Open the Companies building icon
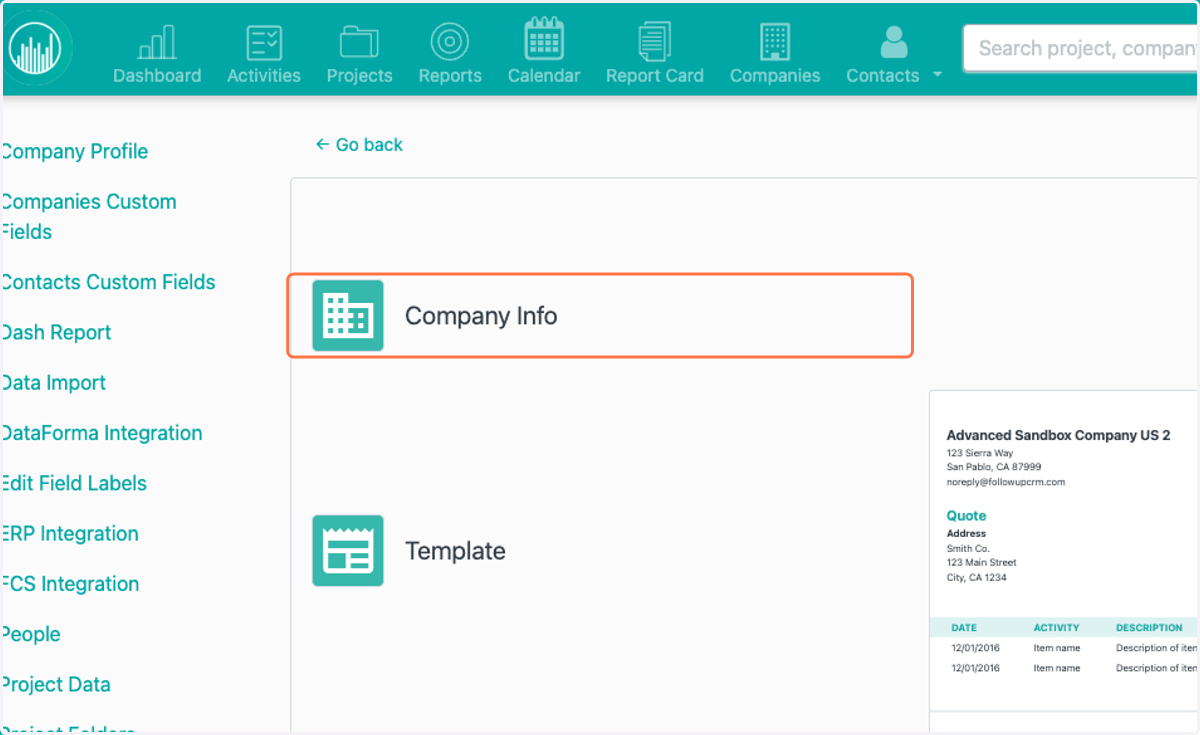Image resolution: width=1200 pixels, height=735 pixels. [x=775, y=42]
